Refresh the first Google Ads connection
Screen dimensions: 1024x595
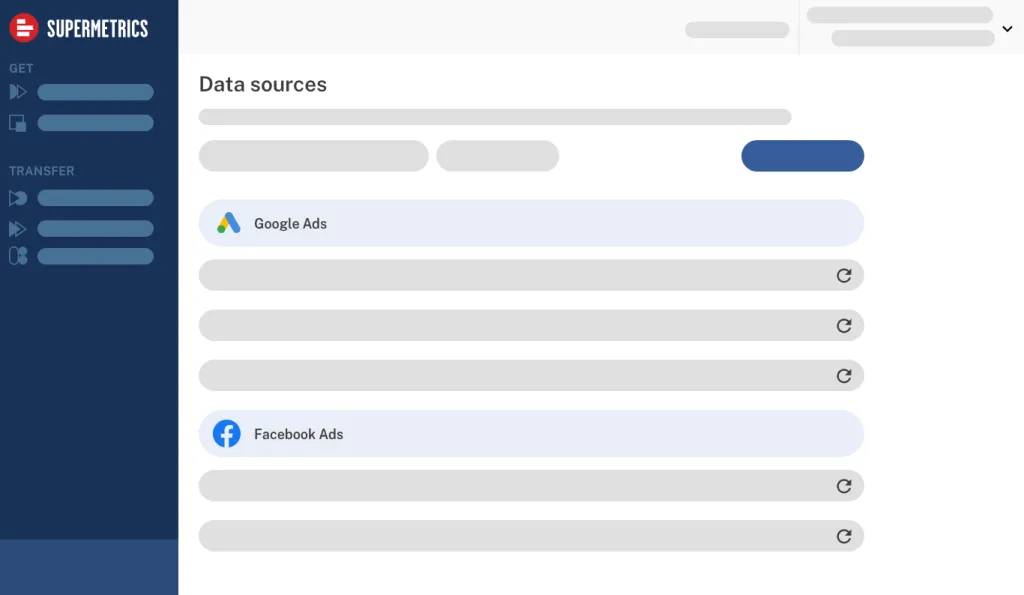pyautogui.click(x=843, y=274)
